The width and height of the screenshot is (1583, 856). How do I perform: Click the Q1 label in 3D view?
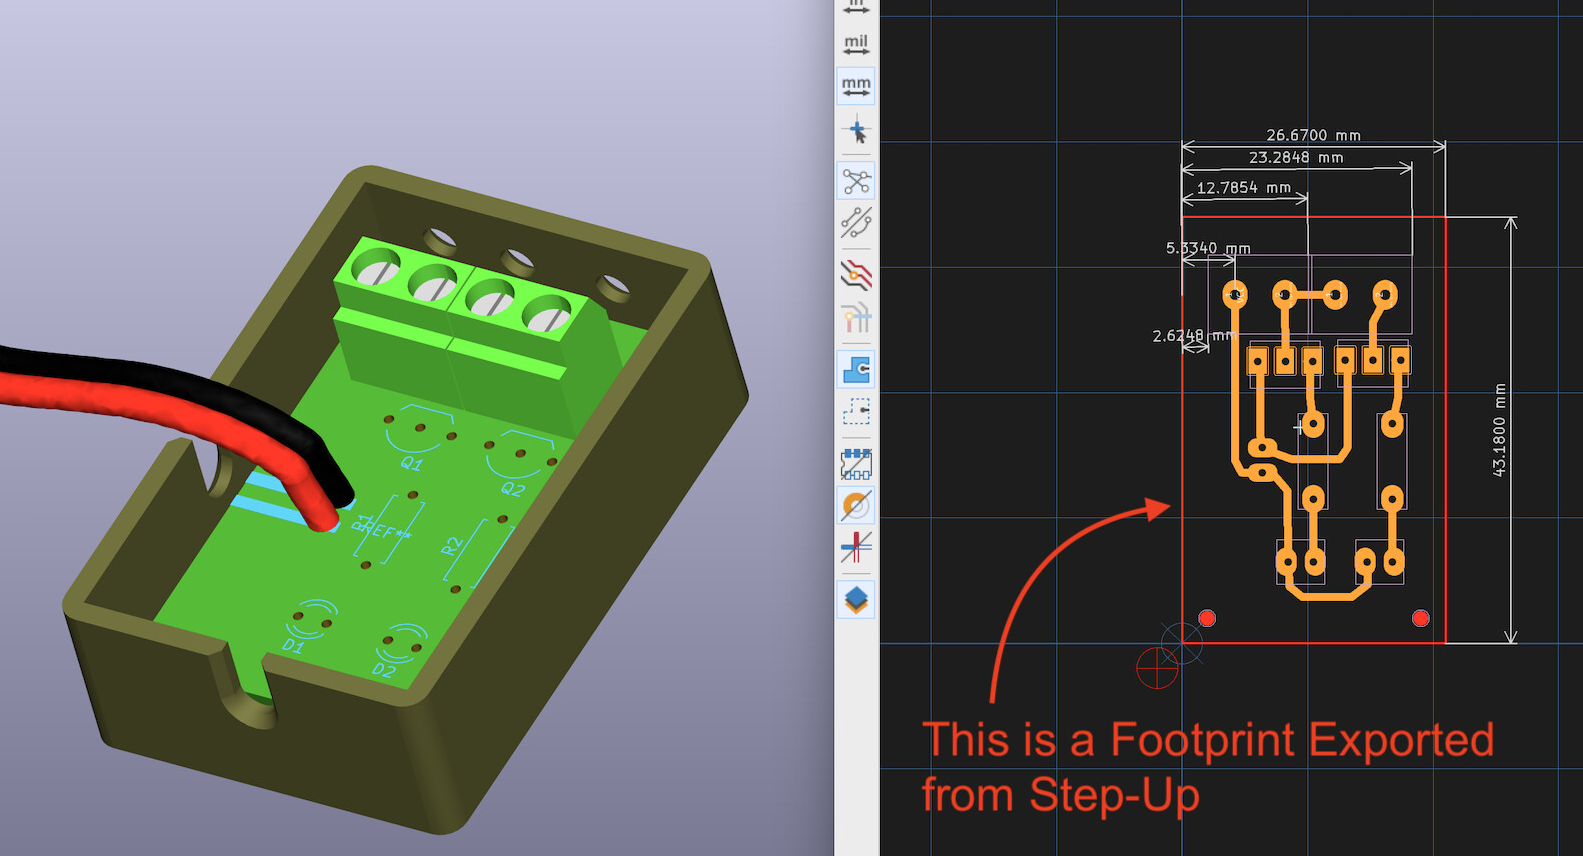pyautogui.click(x=411, y=464)
